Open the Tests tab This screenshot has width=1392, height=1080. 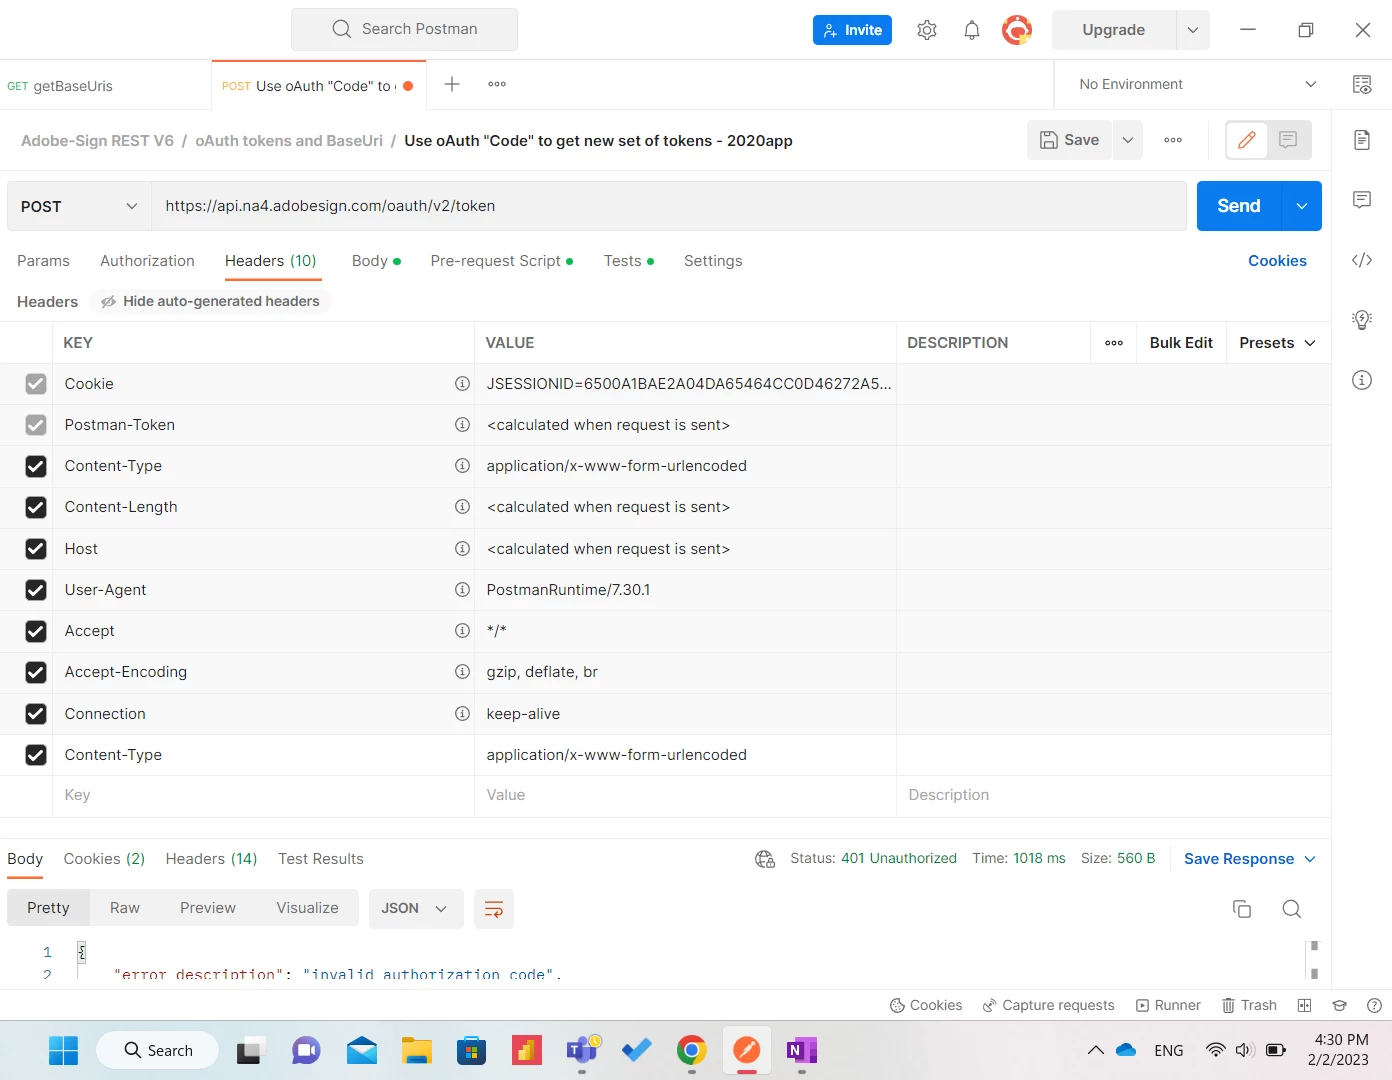(x=629, y=261)
